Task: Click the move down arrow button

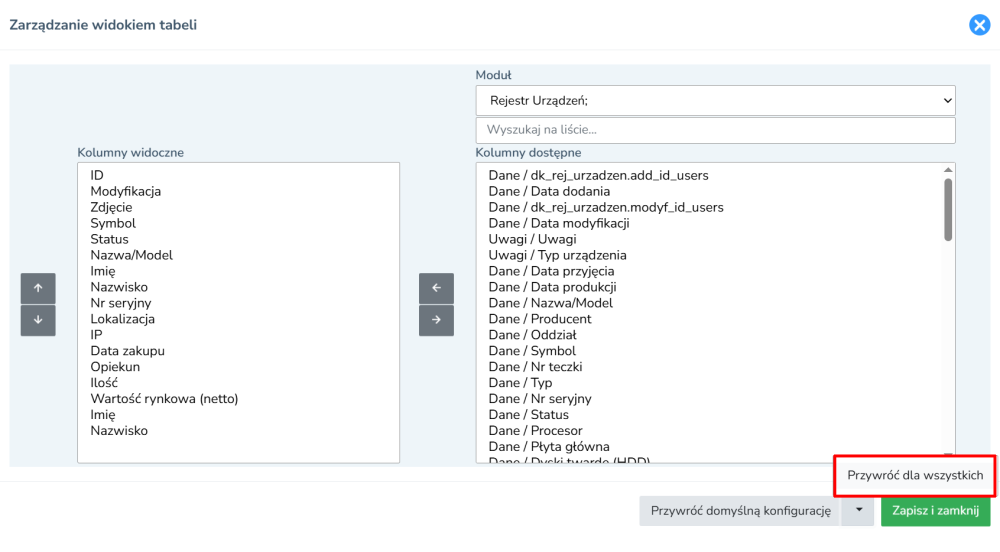Action: tap(38, 320)
